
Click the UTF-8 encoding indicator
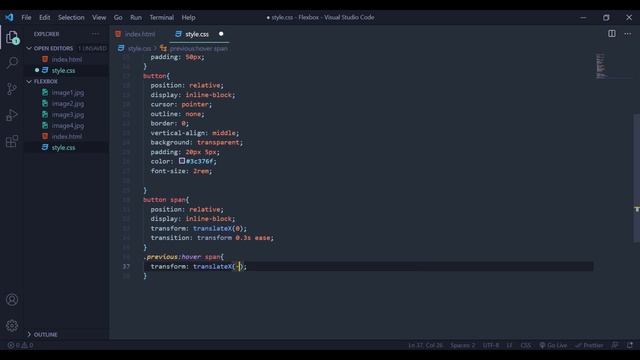491,345
